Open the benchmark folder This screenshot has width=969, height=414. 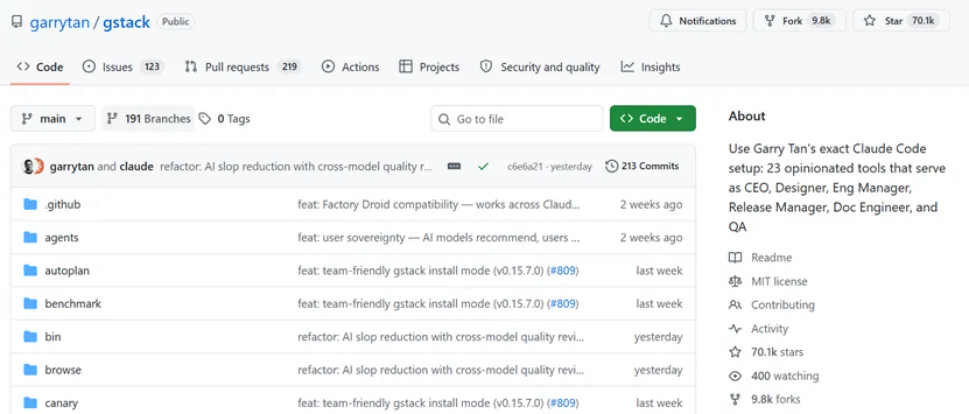[73, 303]
